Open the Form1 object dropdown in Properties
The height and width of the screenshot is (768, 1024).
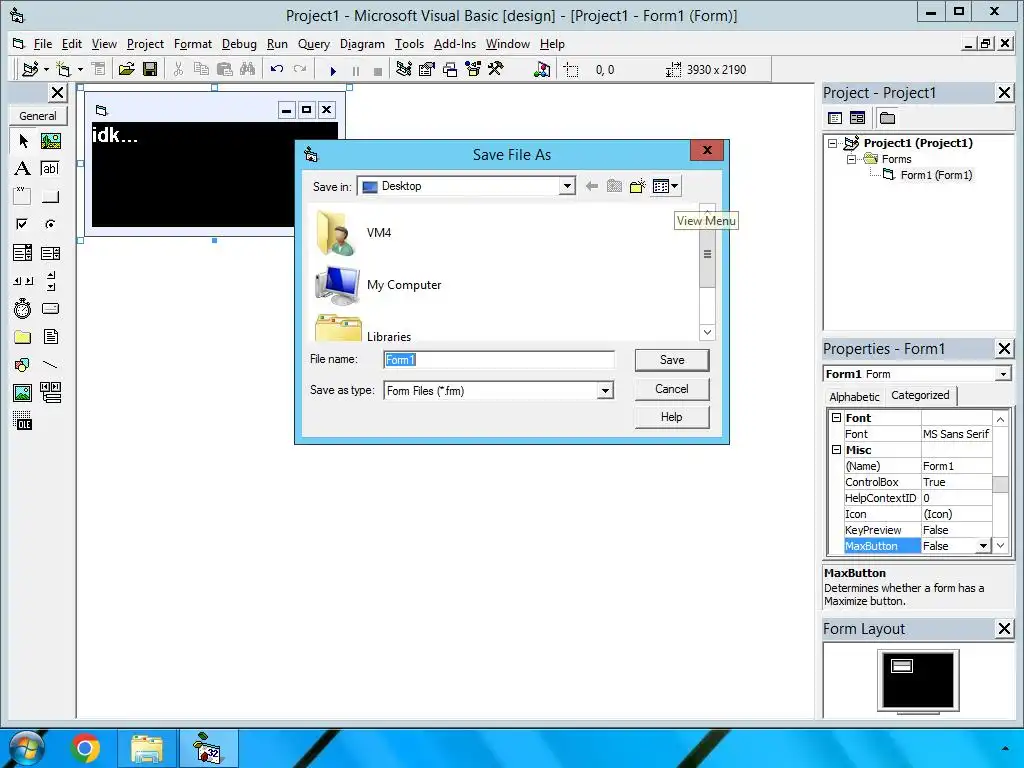coord(1003,374)
